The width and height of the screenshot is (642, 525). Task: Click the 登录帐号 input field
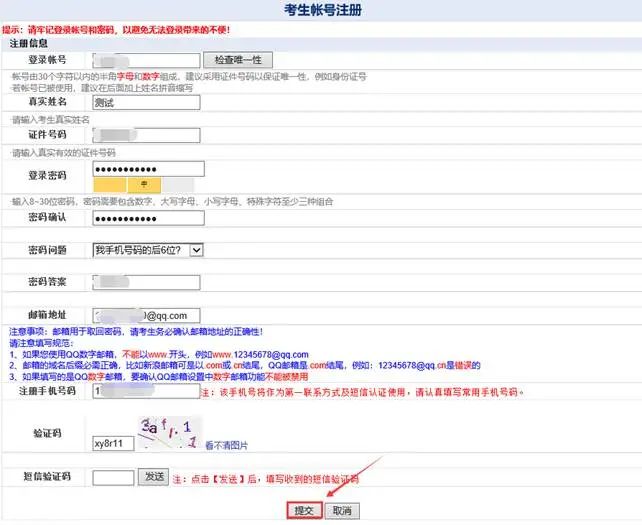coord(146,61)
